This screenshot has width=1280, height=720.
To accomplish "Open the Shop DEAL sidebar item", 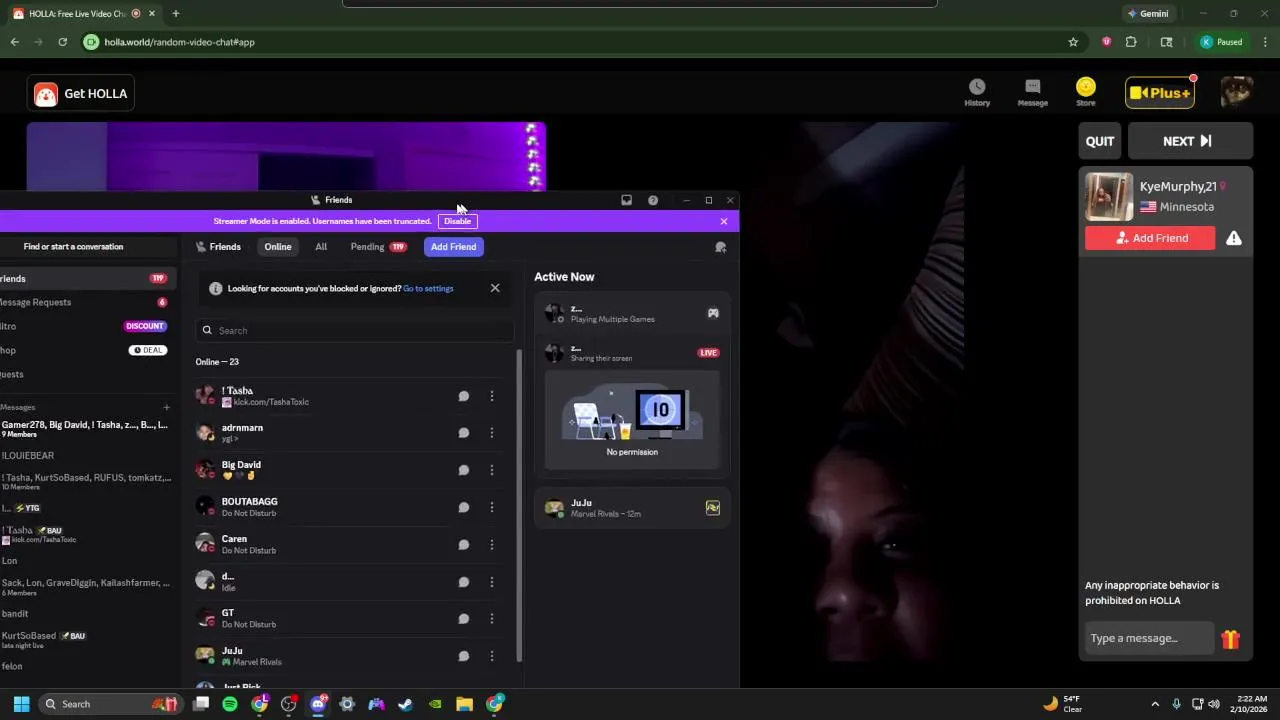I will pyautogui.click(x=86, y=350).
